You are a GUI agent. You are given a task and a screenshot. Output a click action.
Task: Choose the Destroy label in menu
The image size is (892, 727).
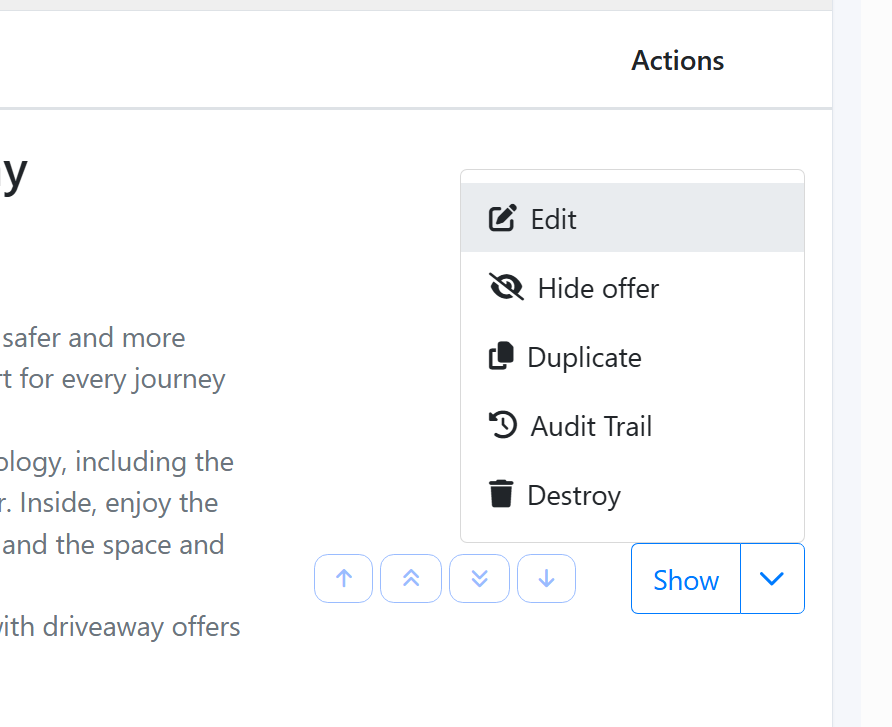point(574,496)
